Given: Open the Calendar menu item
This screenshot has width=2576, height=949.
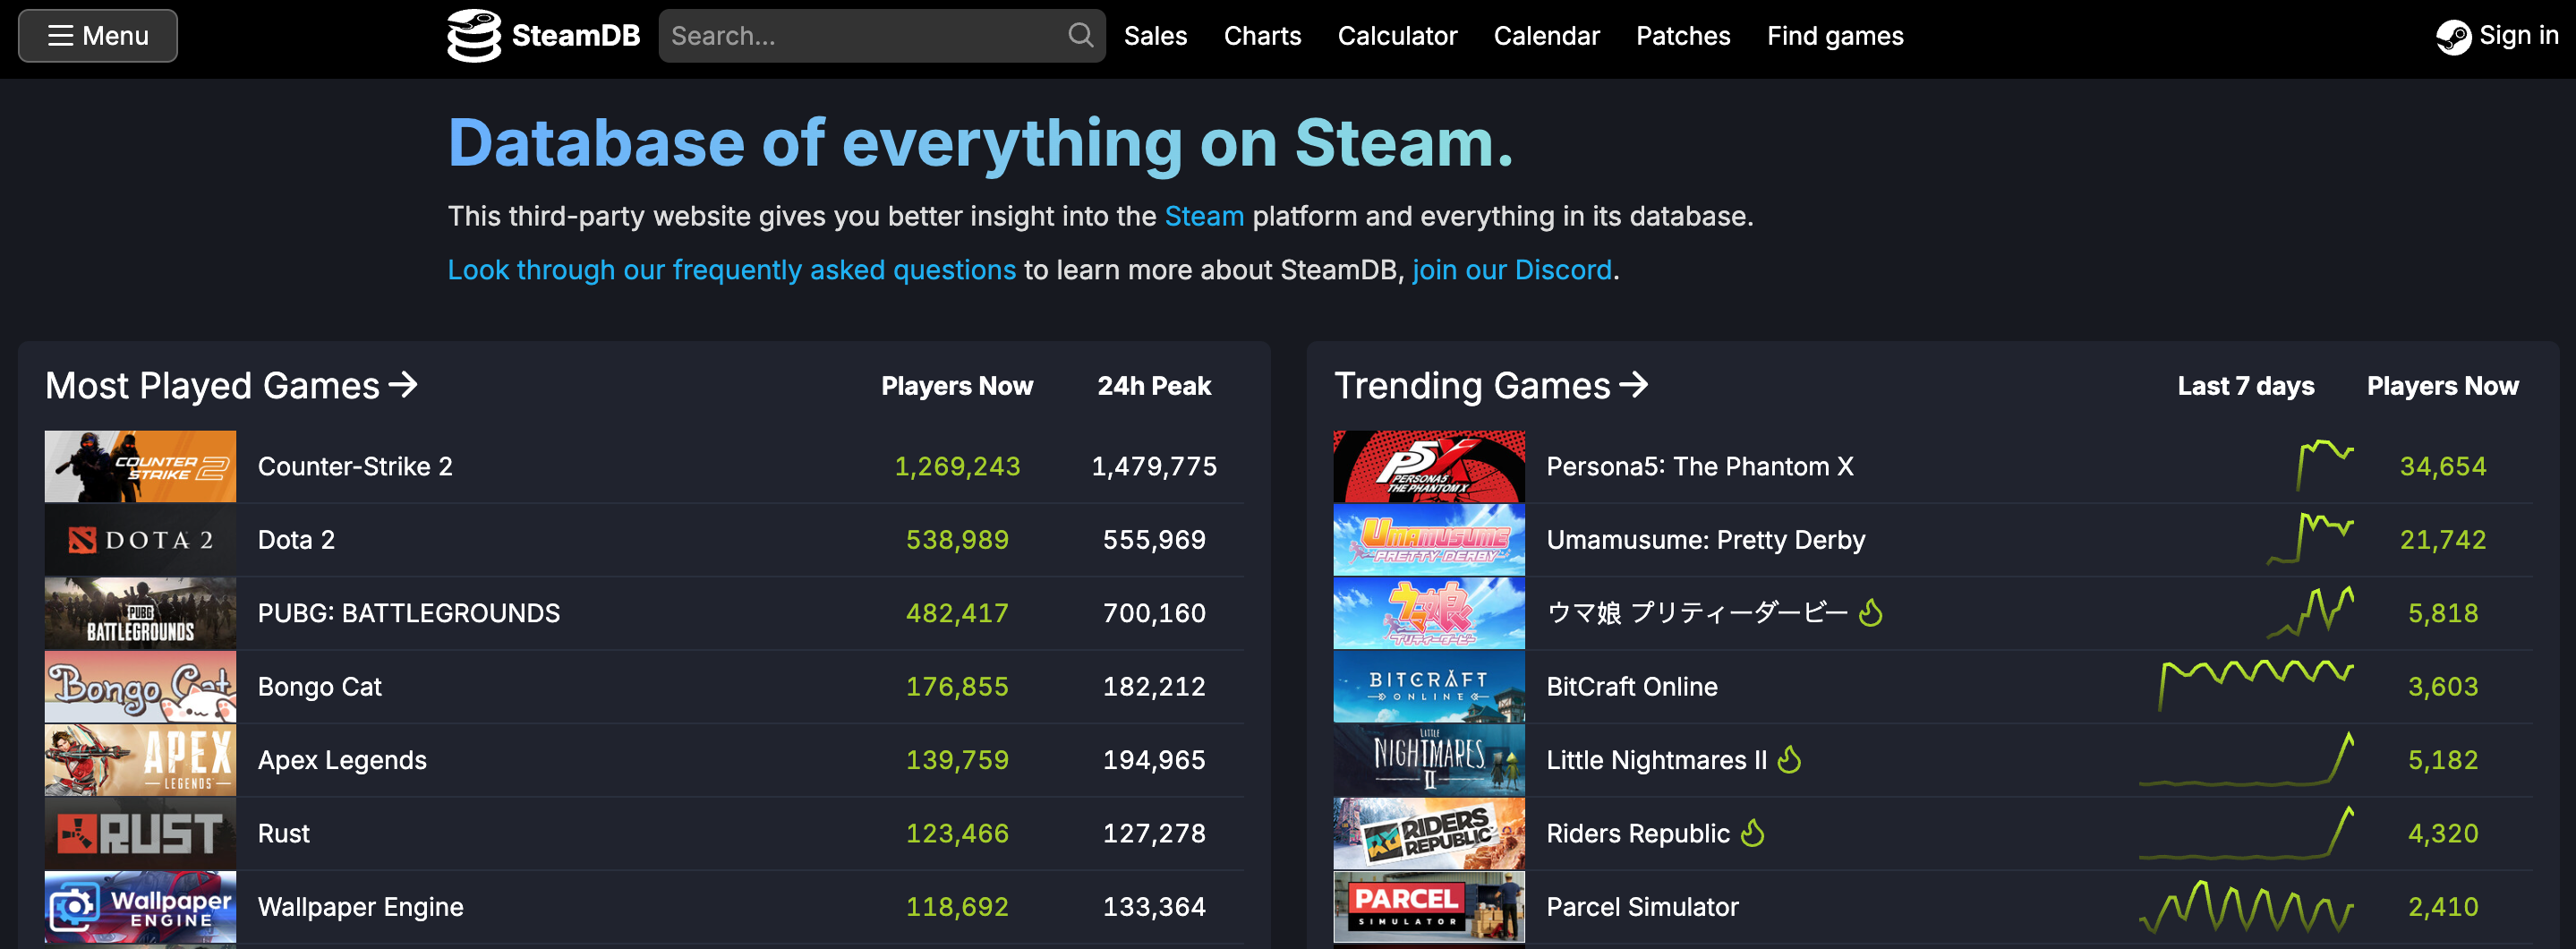Looking at the screenshot, I should point(1546,36).
